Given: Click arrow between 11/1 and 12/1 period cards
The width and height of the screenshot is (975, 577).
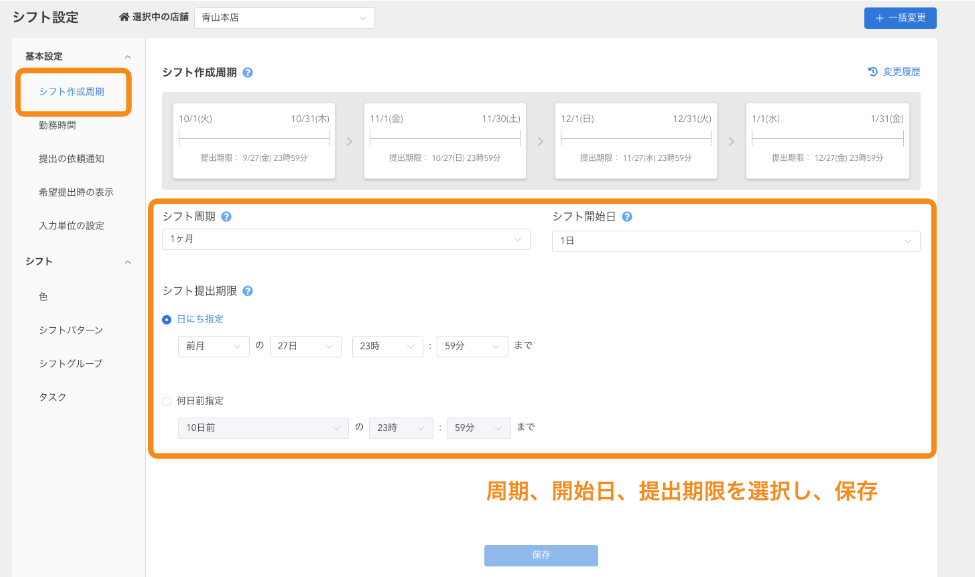Looking at the screenshot, I should click(x=540, y=141).
